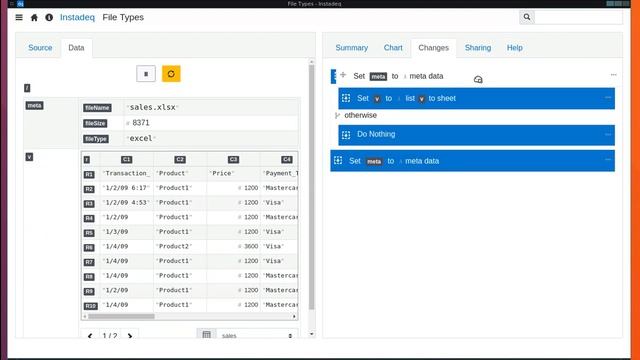
Task: Click the fileType key label
Action: (x=96, y=139)
